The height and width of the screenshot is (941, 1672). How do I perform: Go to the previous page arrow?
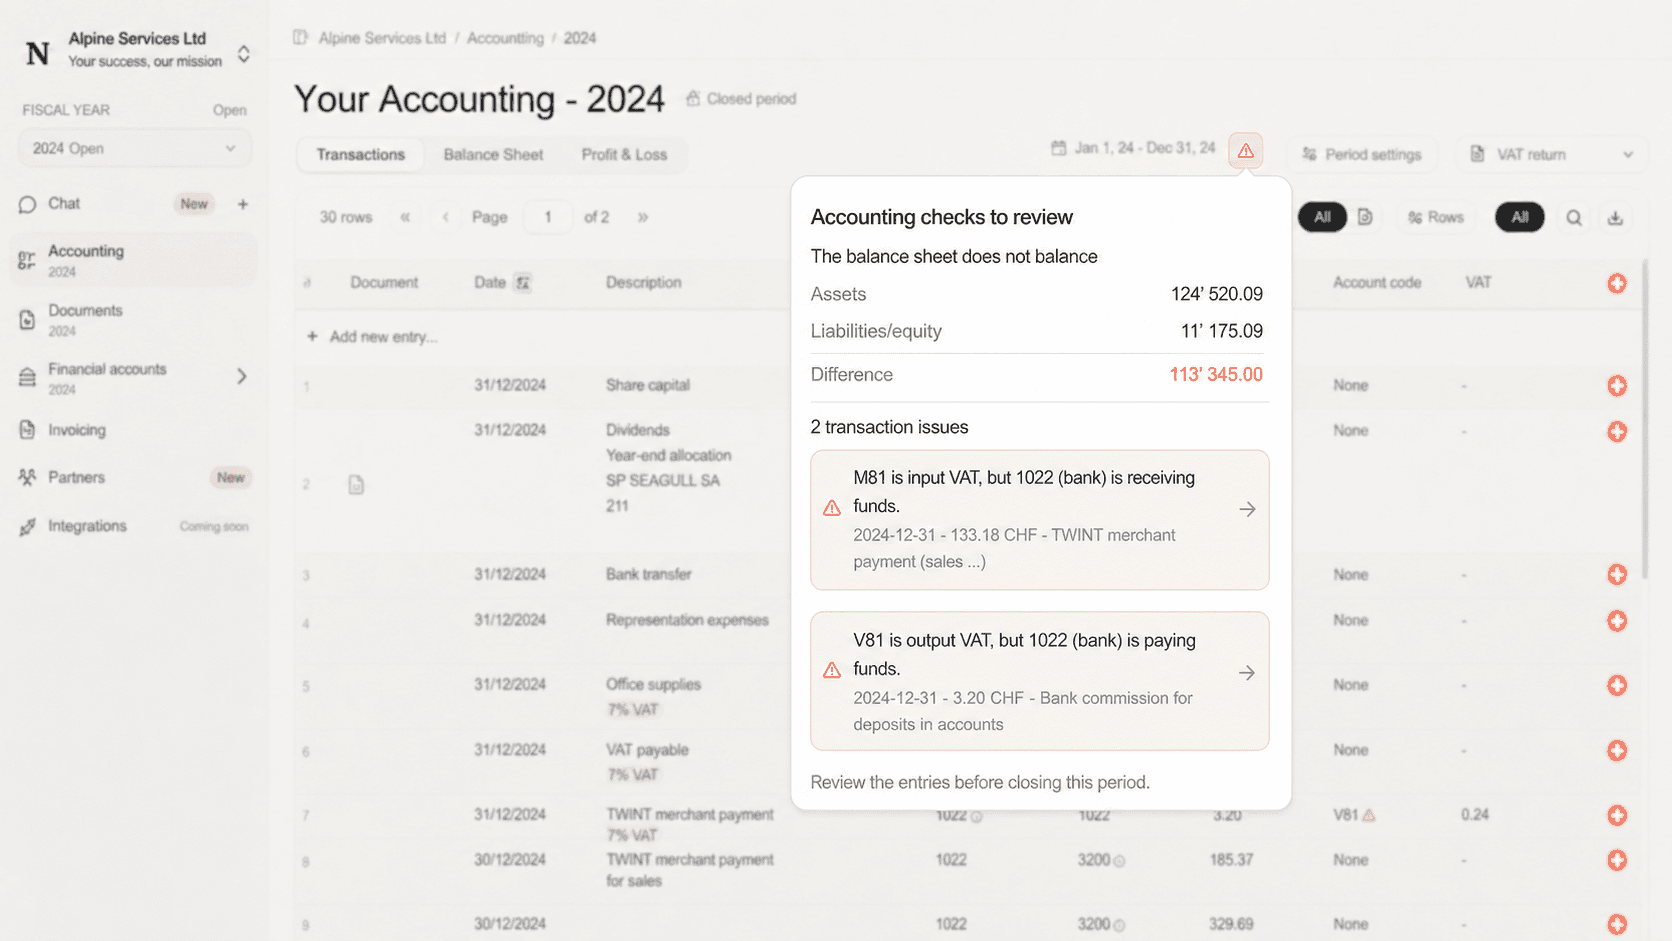pos(445,217)
